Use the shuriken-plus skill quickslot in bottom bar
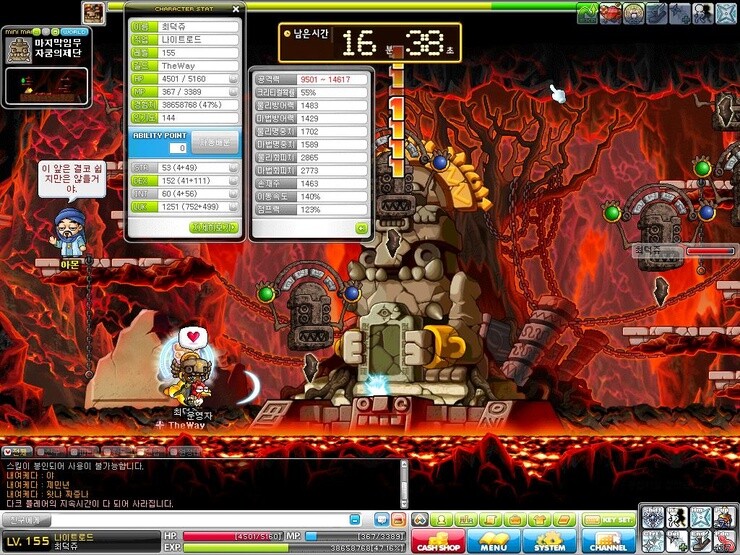 (x=677, y=542)
